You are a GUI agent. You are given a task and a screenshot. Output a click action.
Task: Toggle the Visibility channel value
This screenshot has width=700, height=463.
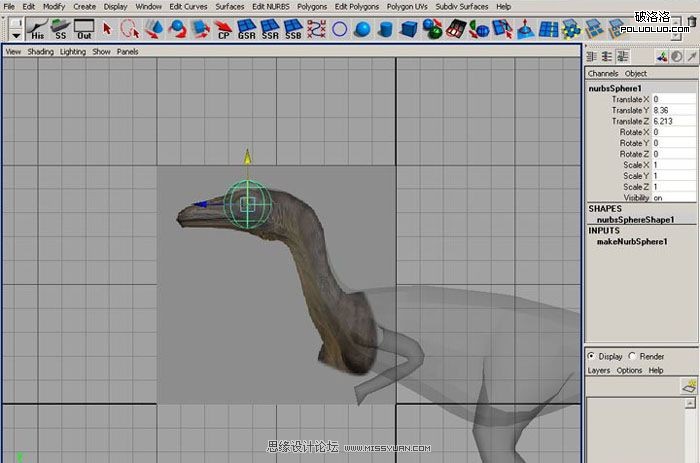[x=673, y=198]
